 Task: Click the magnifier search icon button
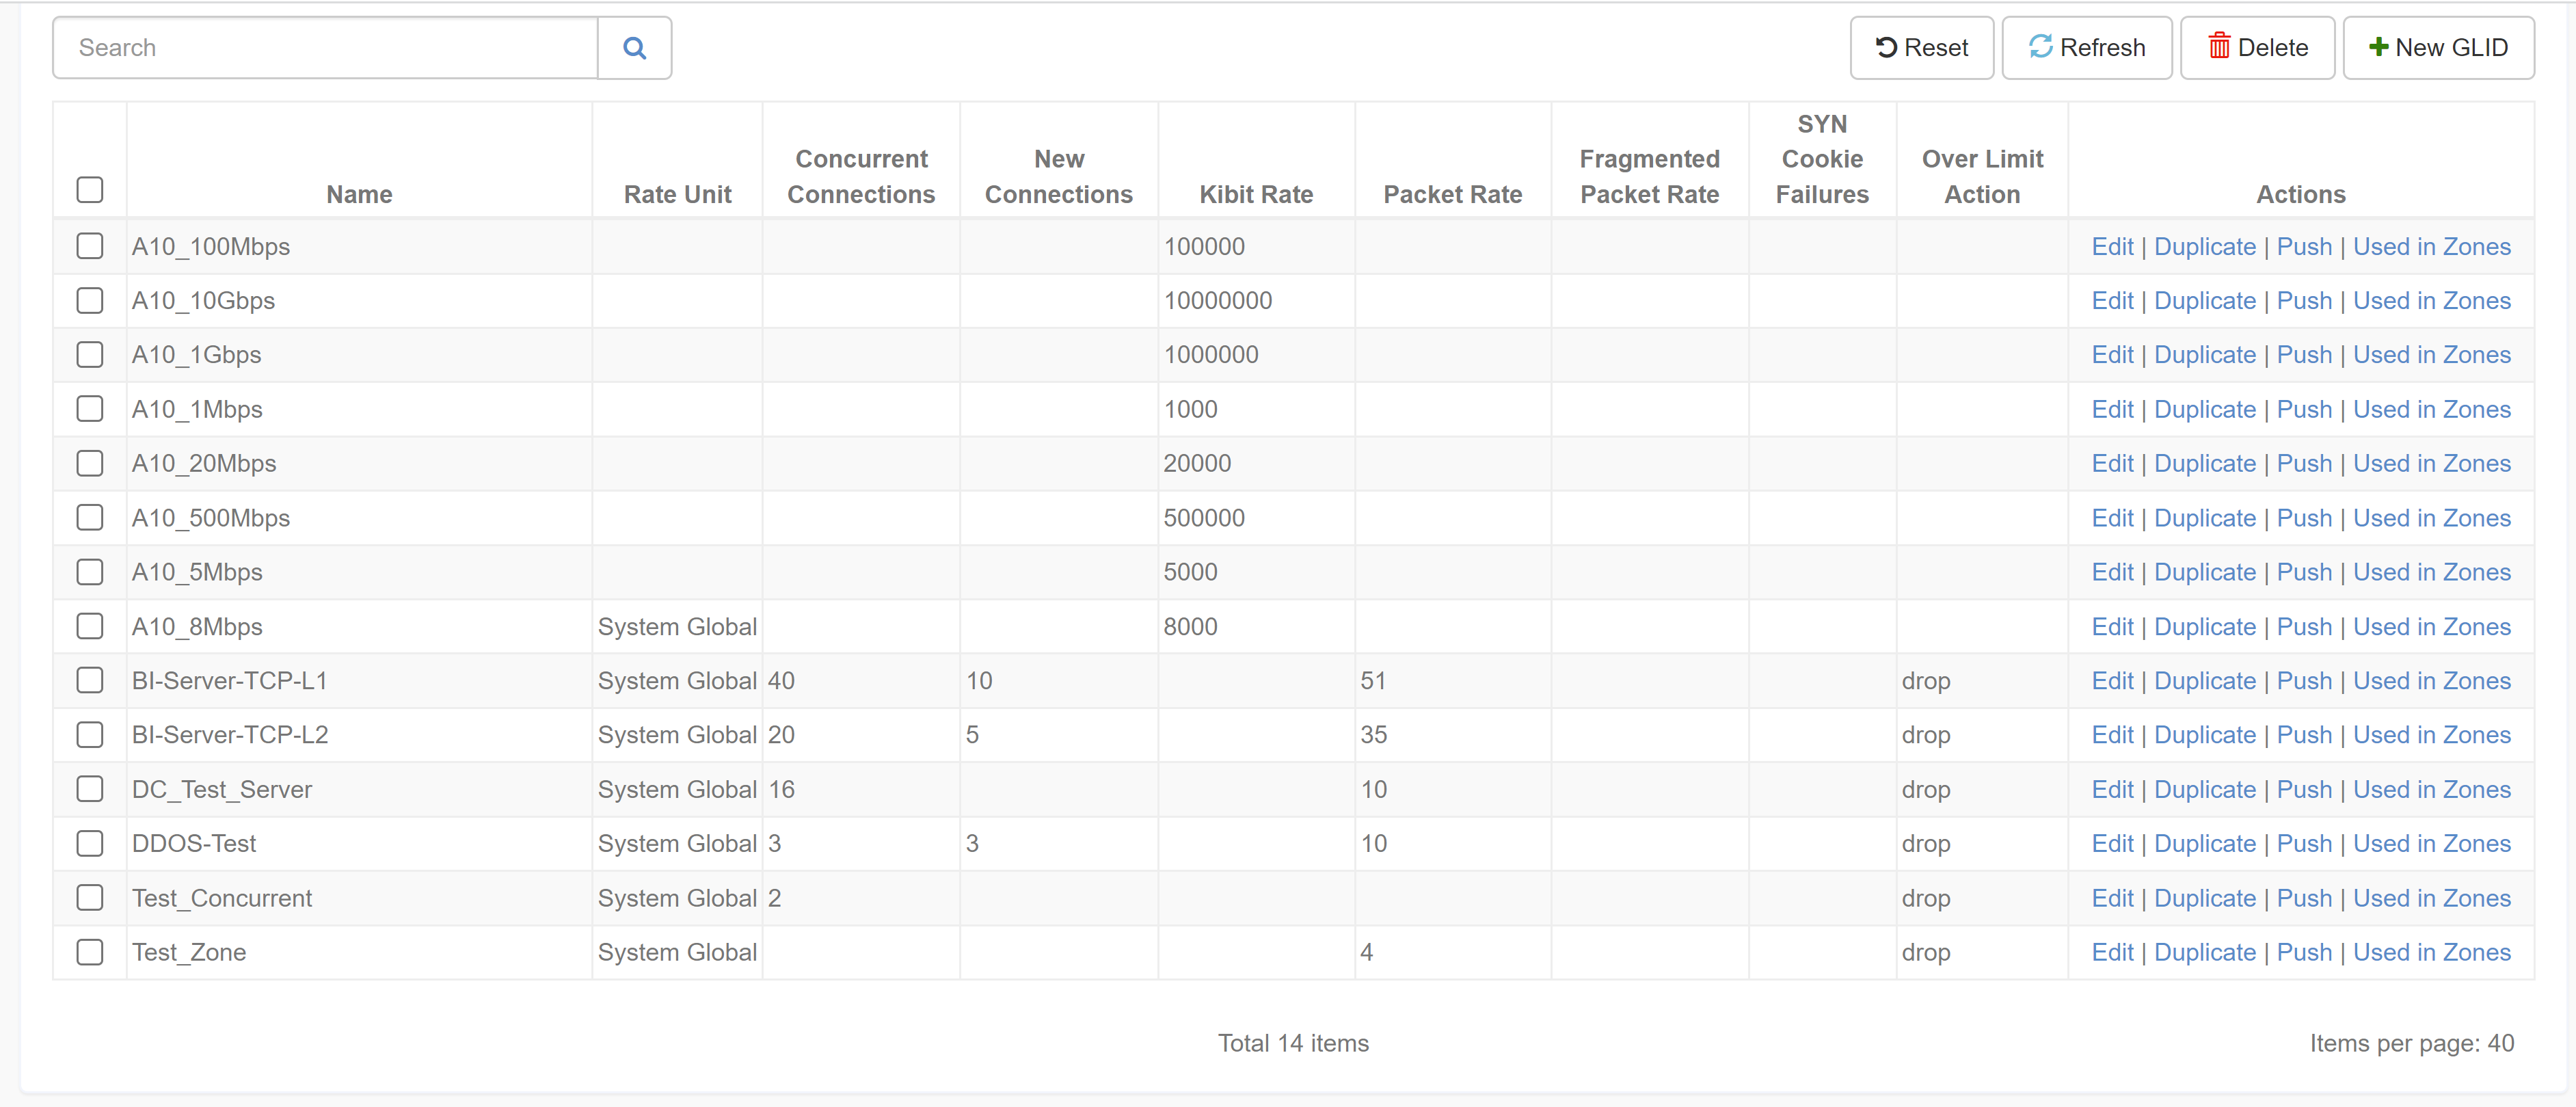pyautogui.click(x=634, y=48)
